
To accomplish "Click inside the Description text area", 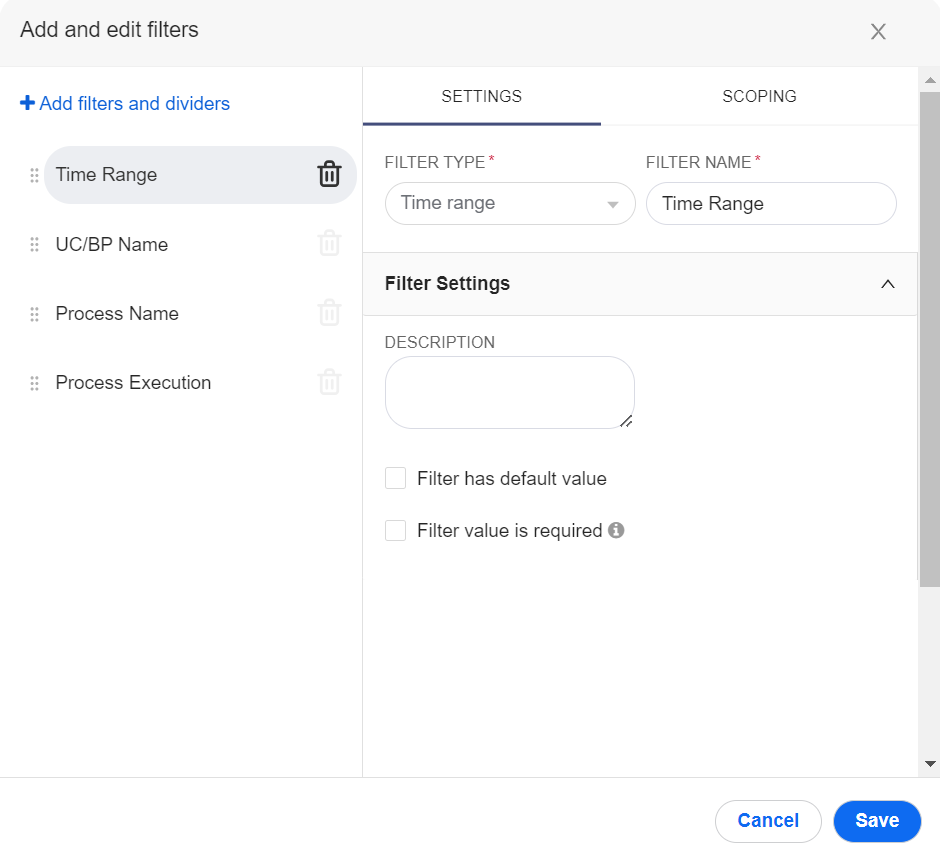I will click(x=510, y=393).
